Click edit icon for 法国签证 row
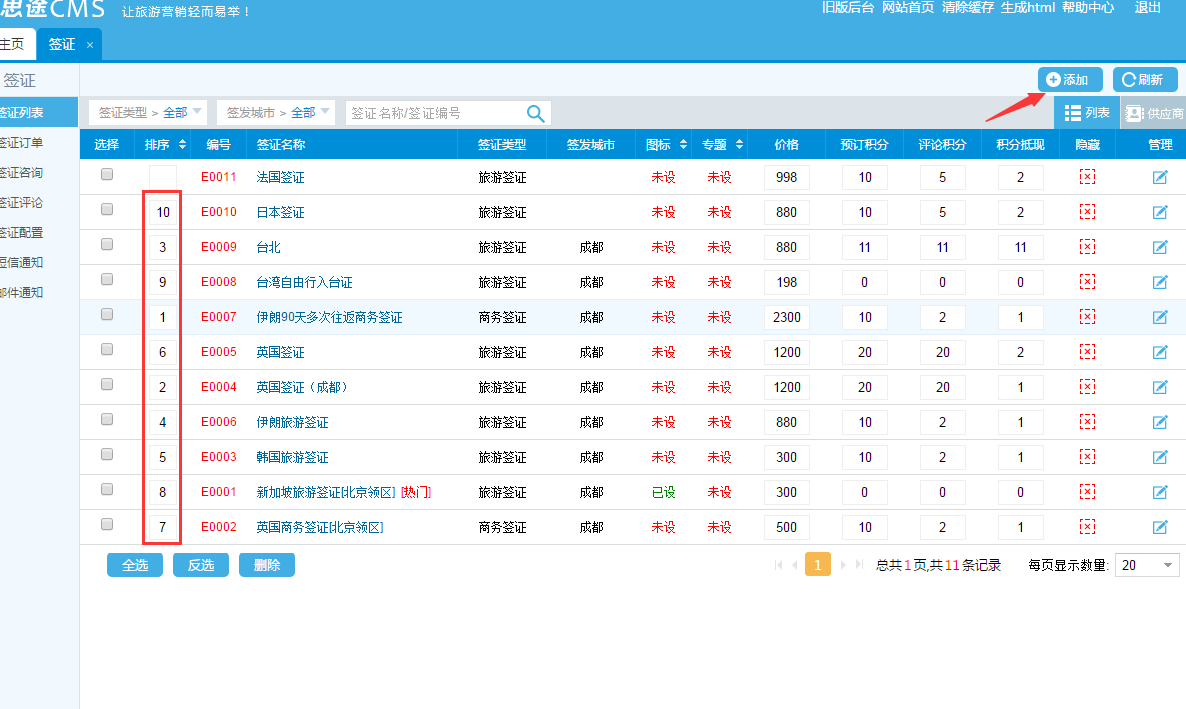The image size is (1186, 709). [x=1160, y=177]
